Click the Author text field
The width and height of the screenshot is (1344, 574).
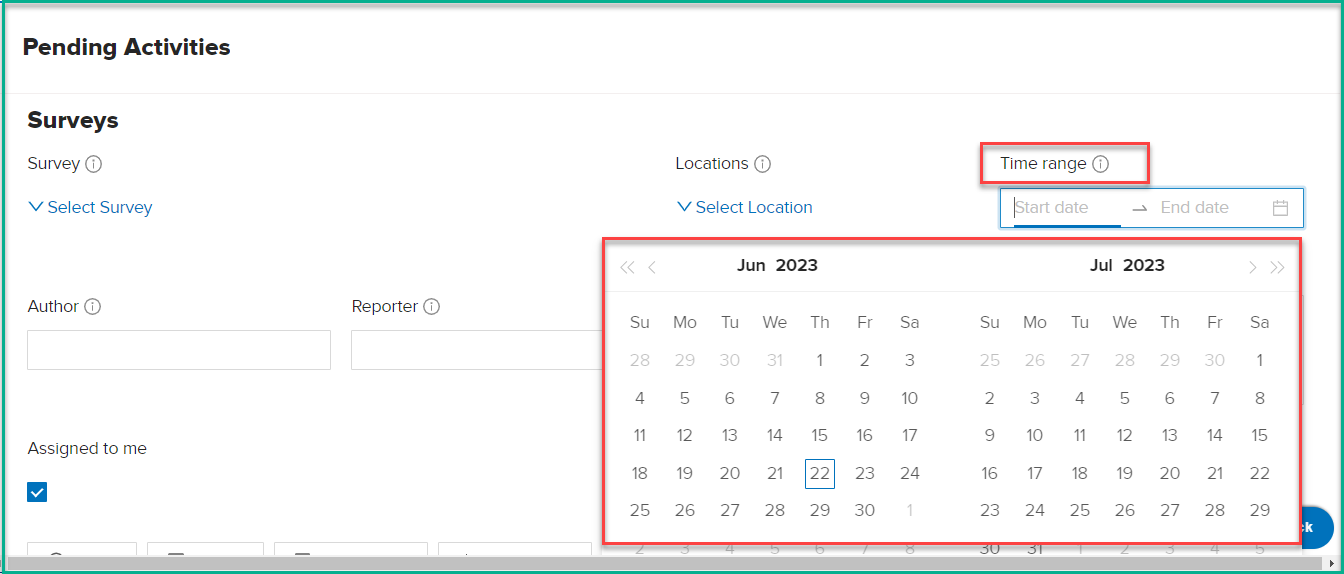(x=179, y=350)
